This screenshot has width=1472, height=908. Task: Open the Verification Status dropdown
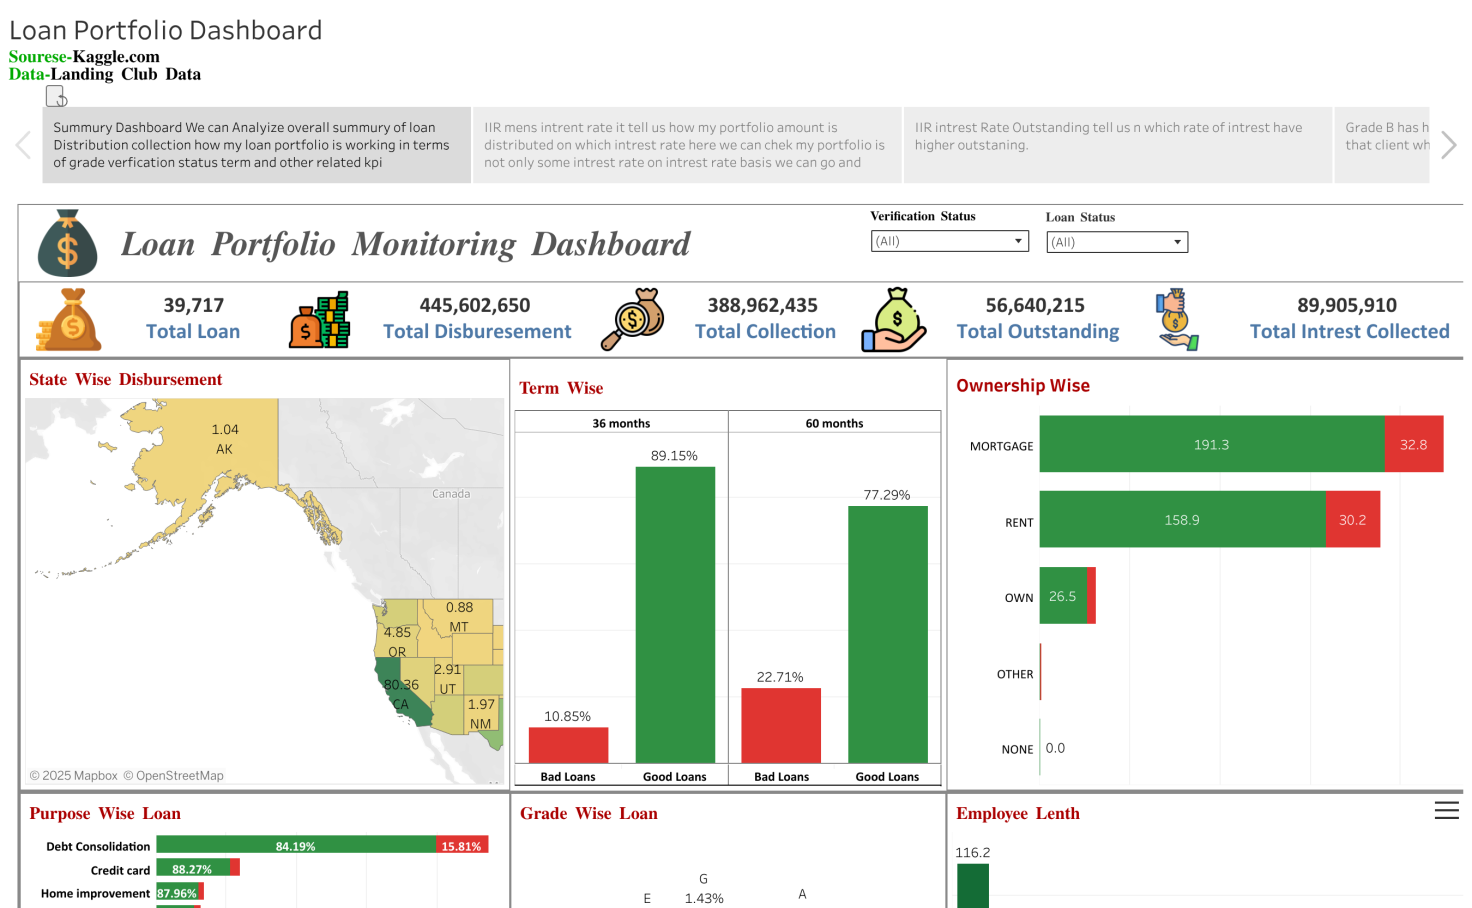click(x=1018, y=241)
